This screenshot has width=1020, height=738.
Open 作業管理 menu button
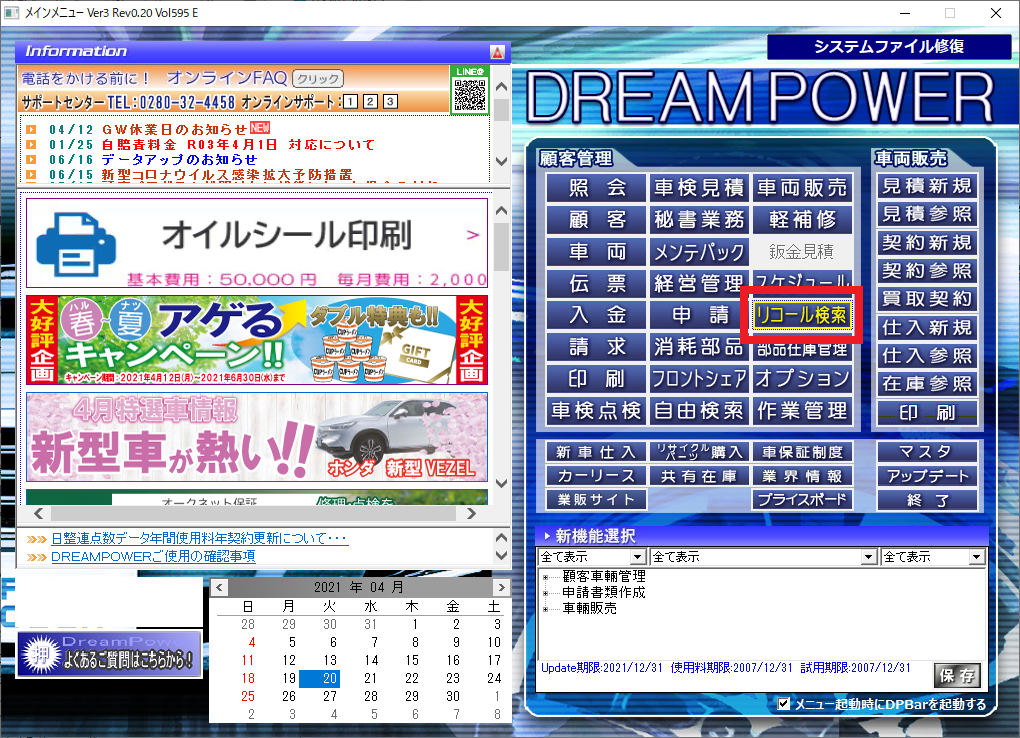click(x=802, y=411)
